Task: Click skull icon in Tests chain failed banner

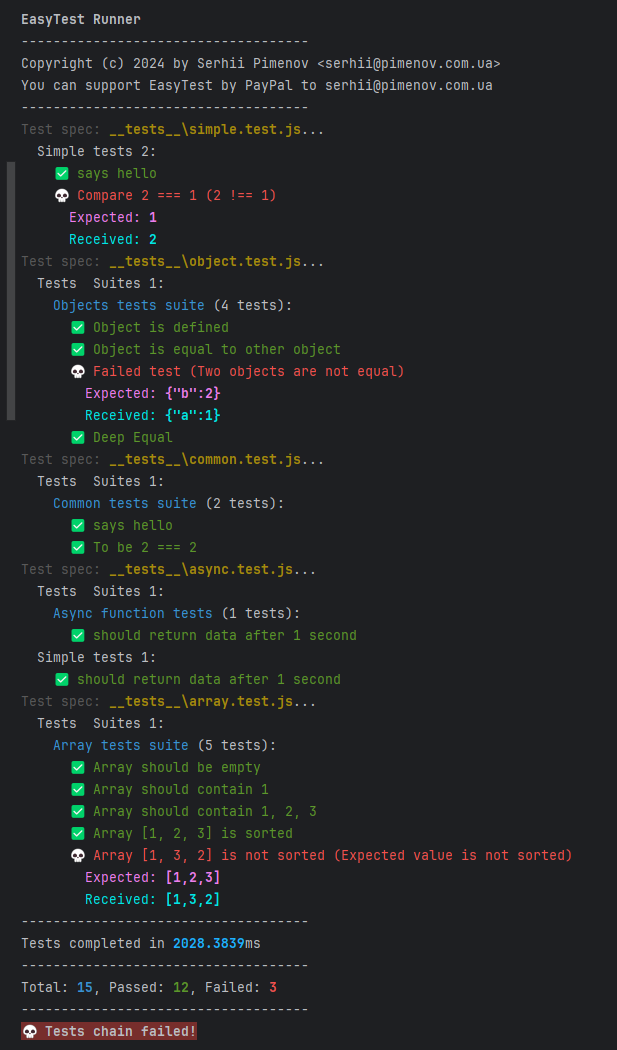Action: [x=29, y=1031]
